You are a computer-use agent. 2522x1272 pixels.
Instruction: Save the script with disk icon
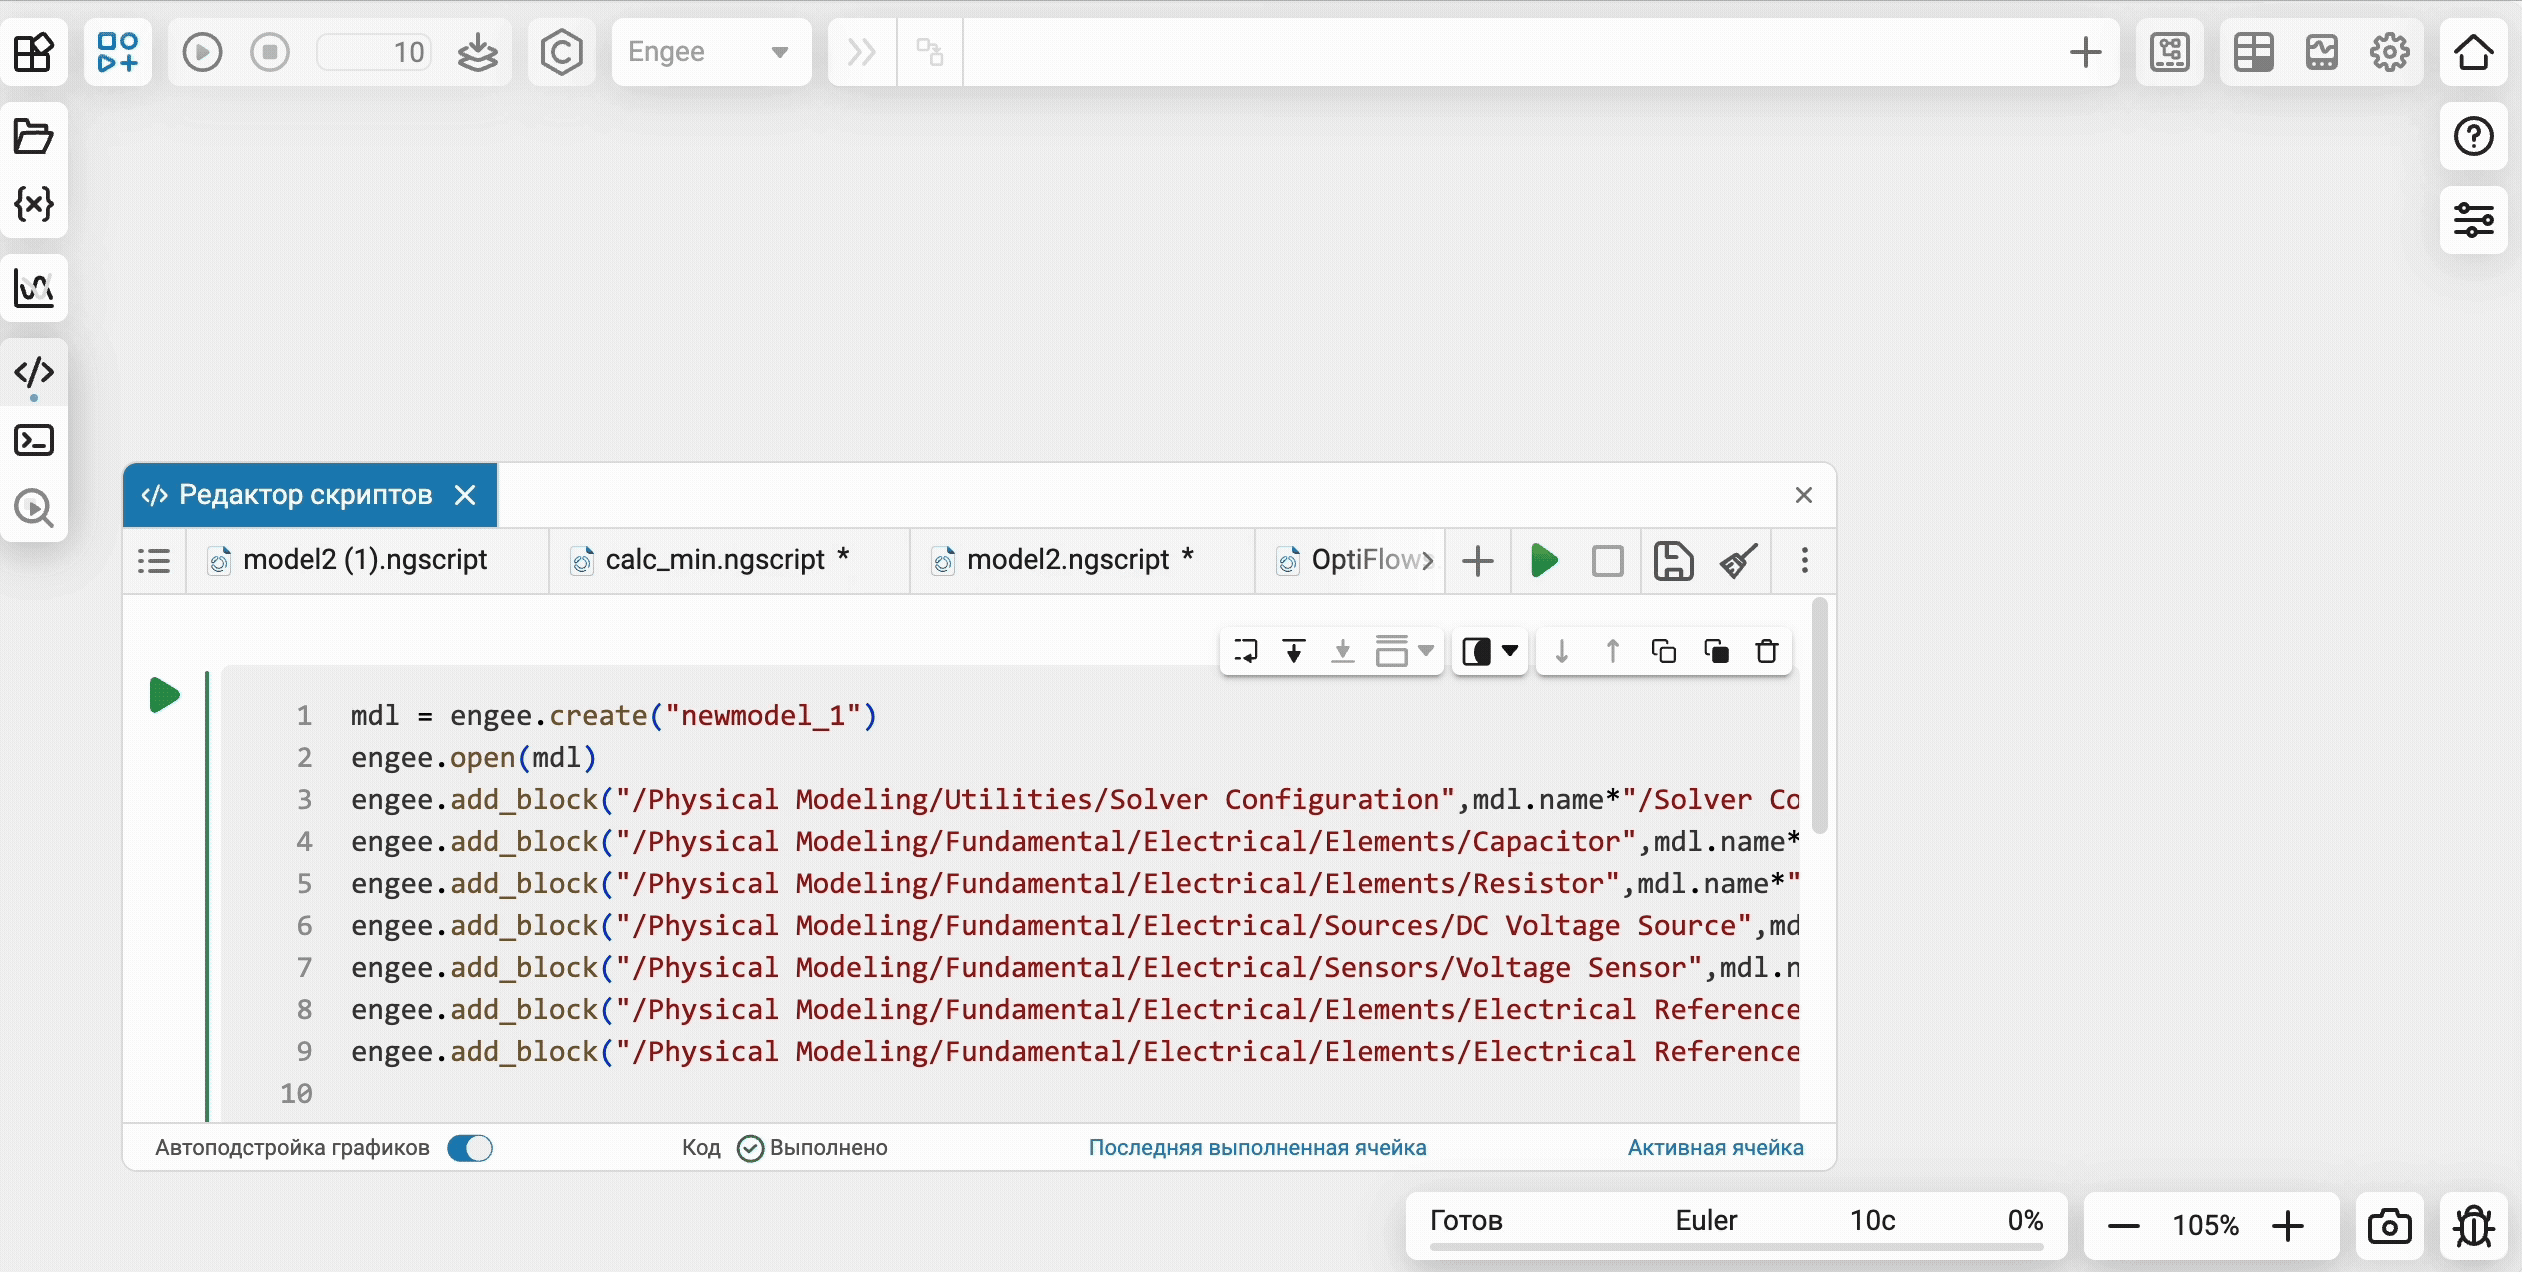point(1672,560)
